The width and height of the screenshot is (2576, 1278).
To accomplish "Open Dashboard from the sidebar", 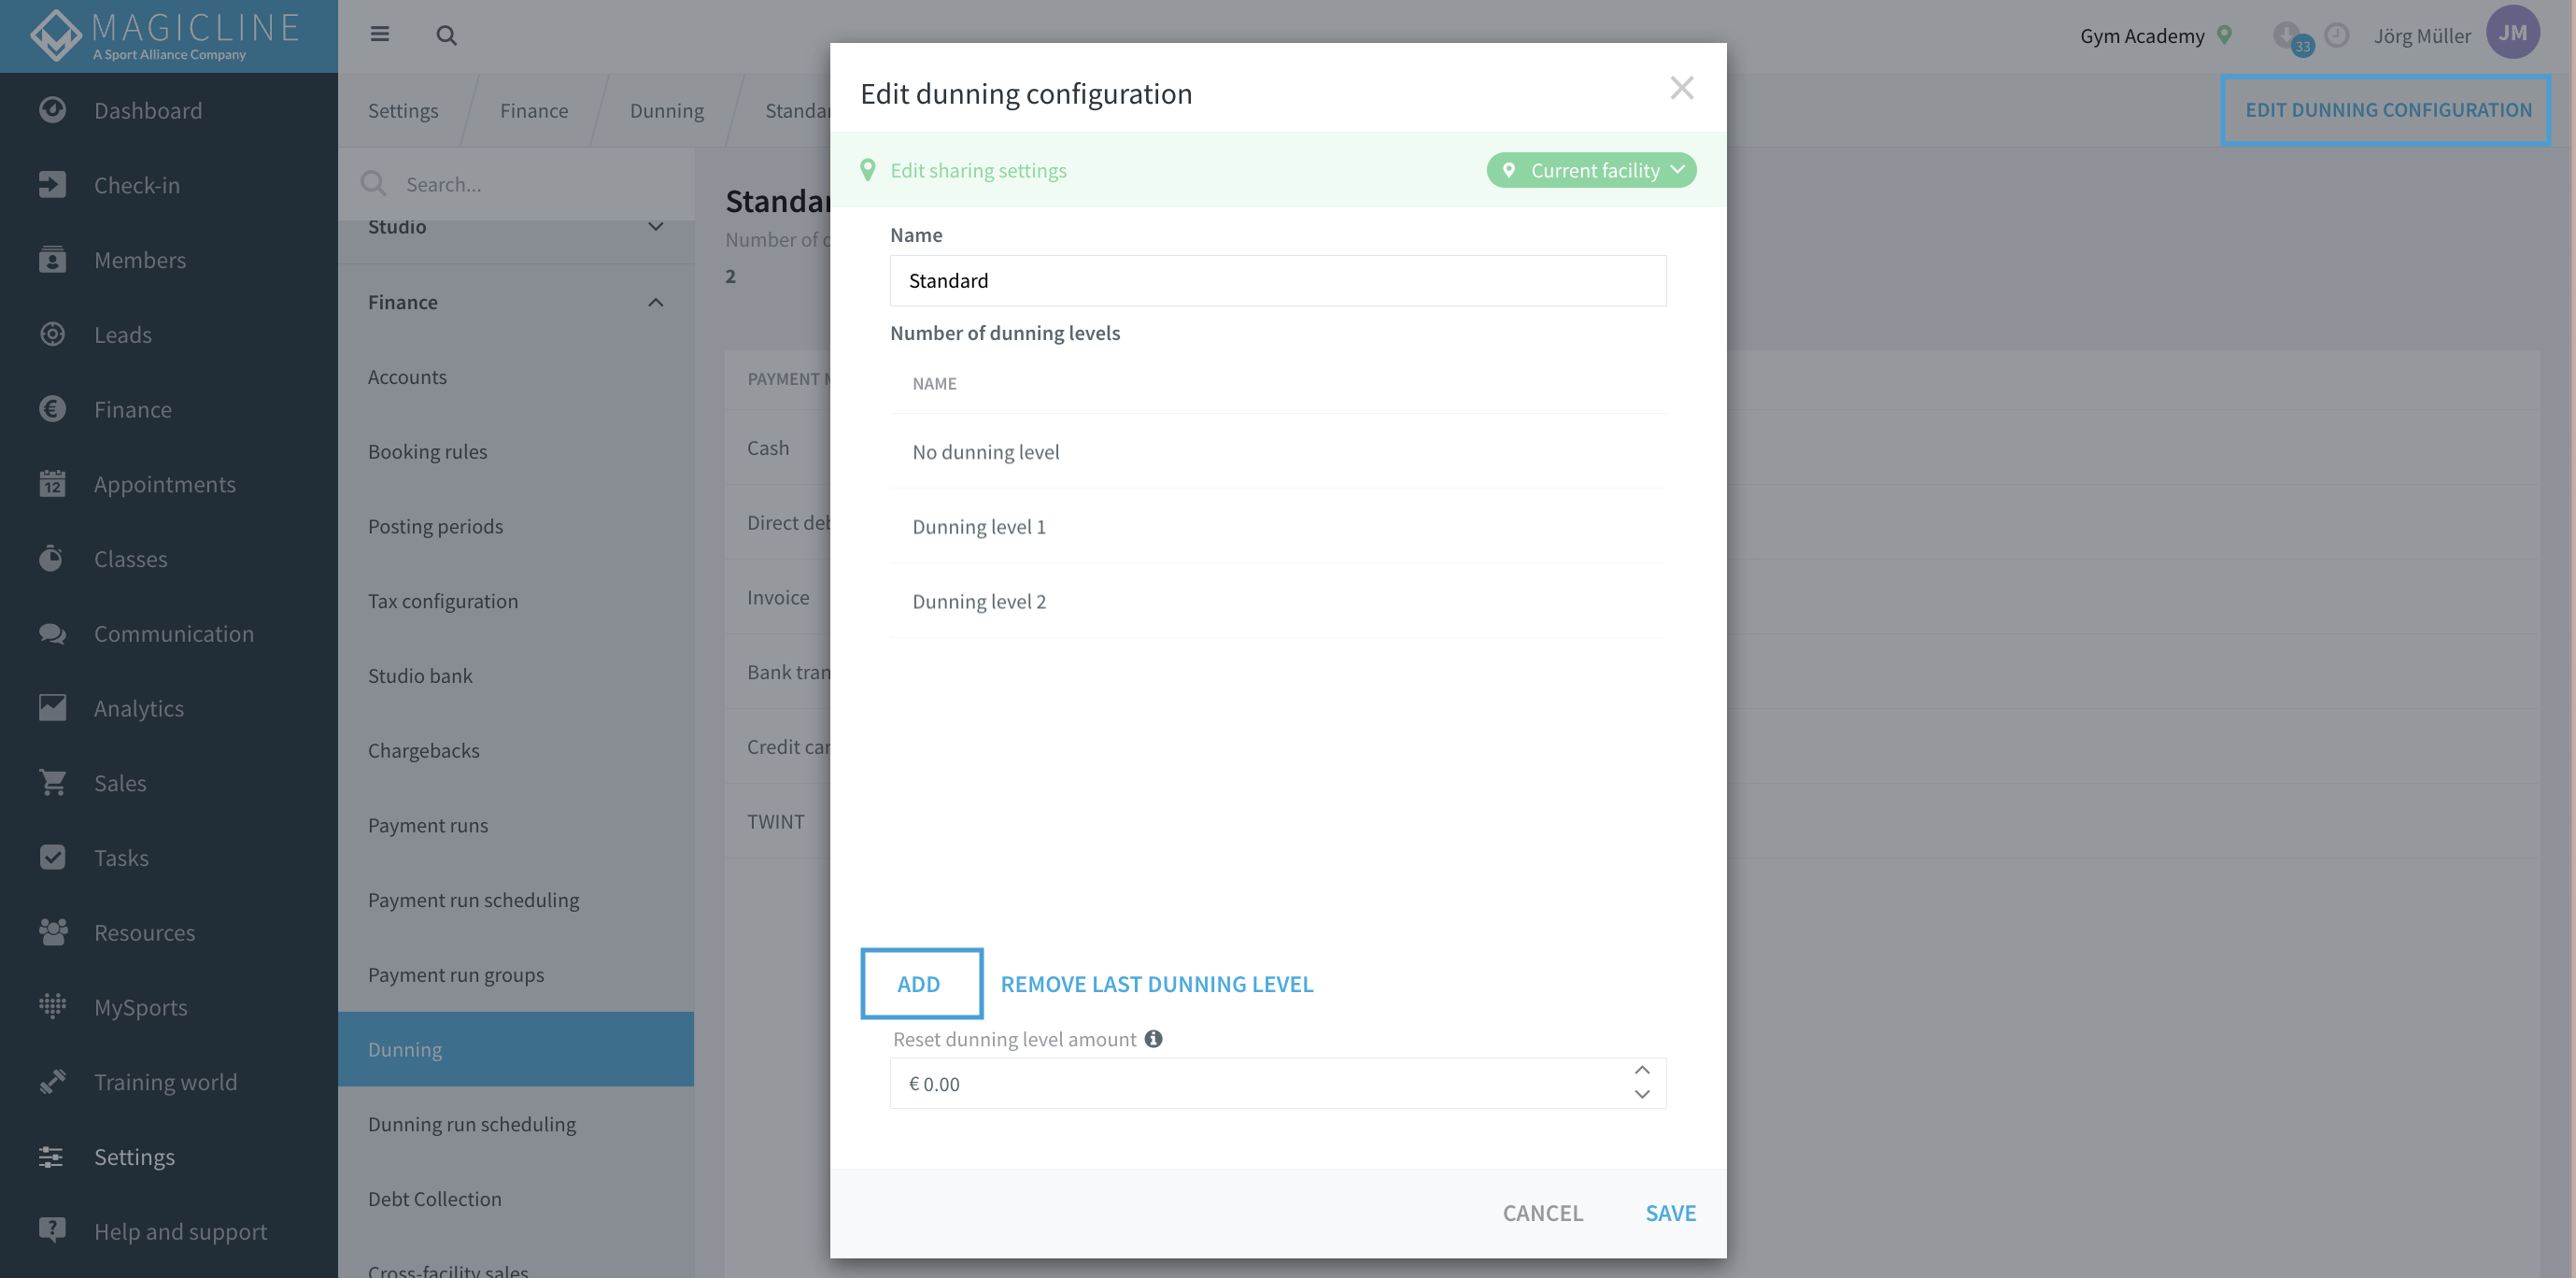I will click(x=148, y=110).
